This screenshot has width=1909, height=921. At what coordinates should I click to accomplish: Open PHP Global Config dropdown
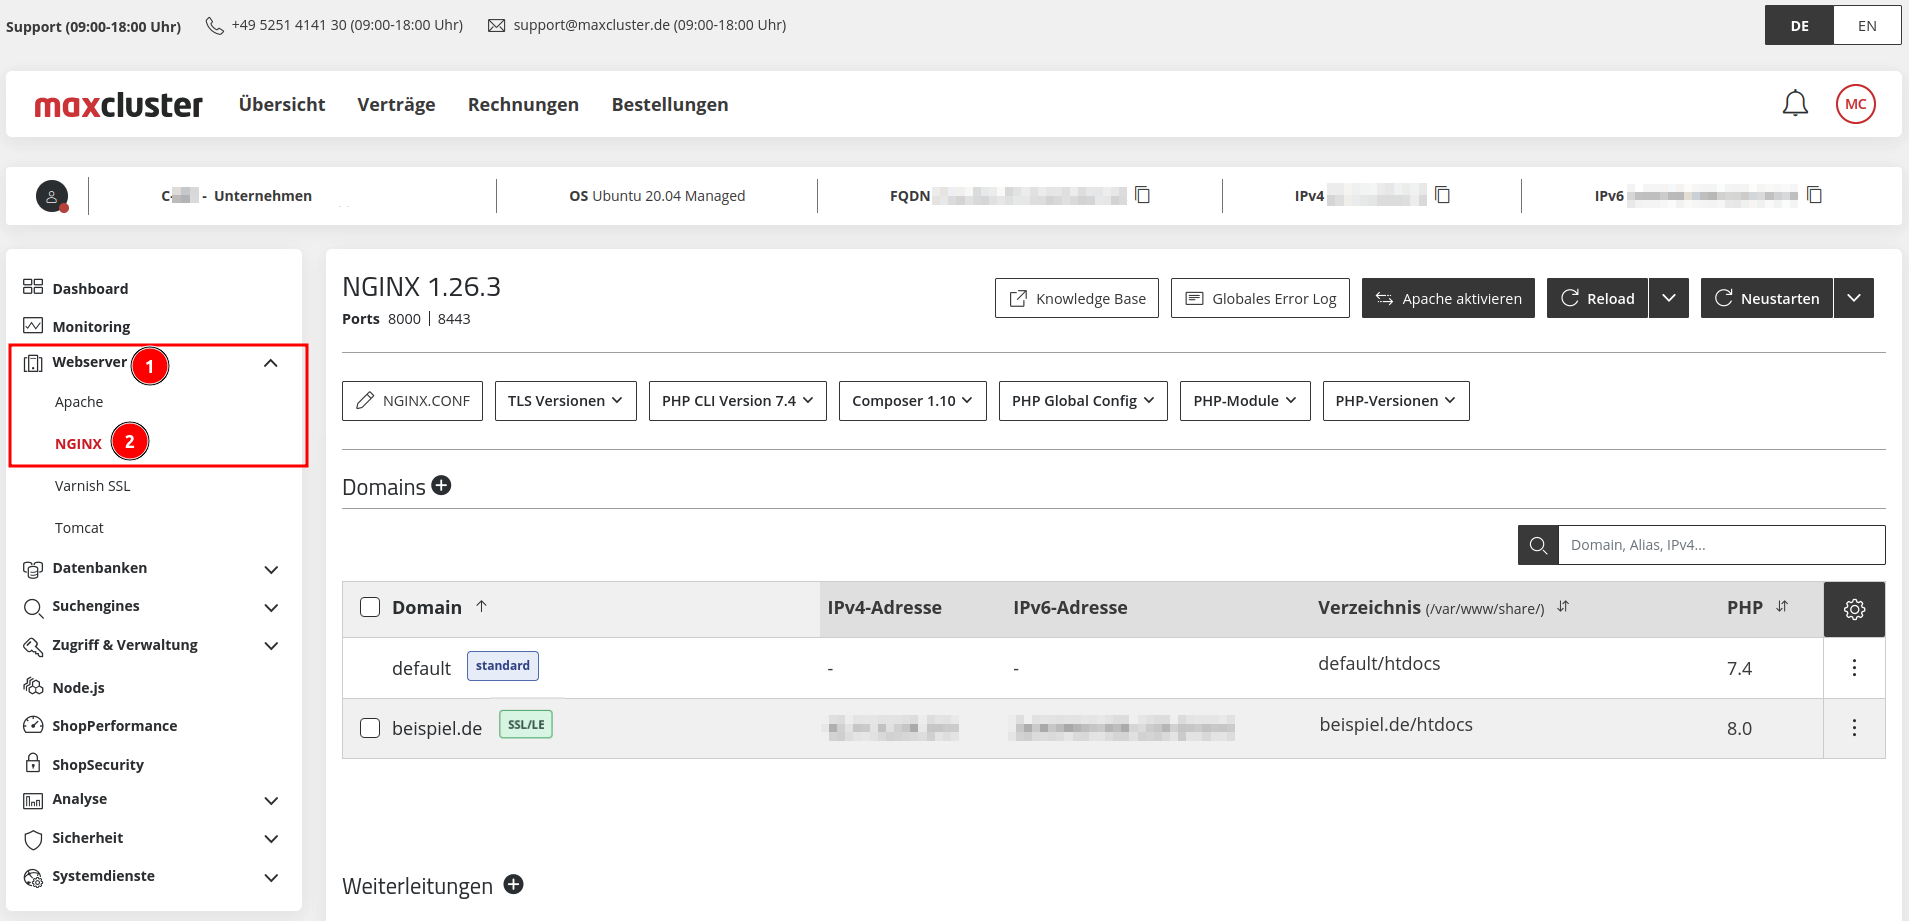(x=1083, y=401)
